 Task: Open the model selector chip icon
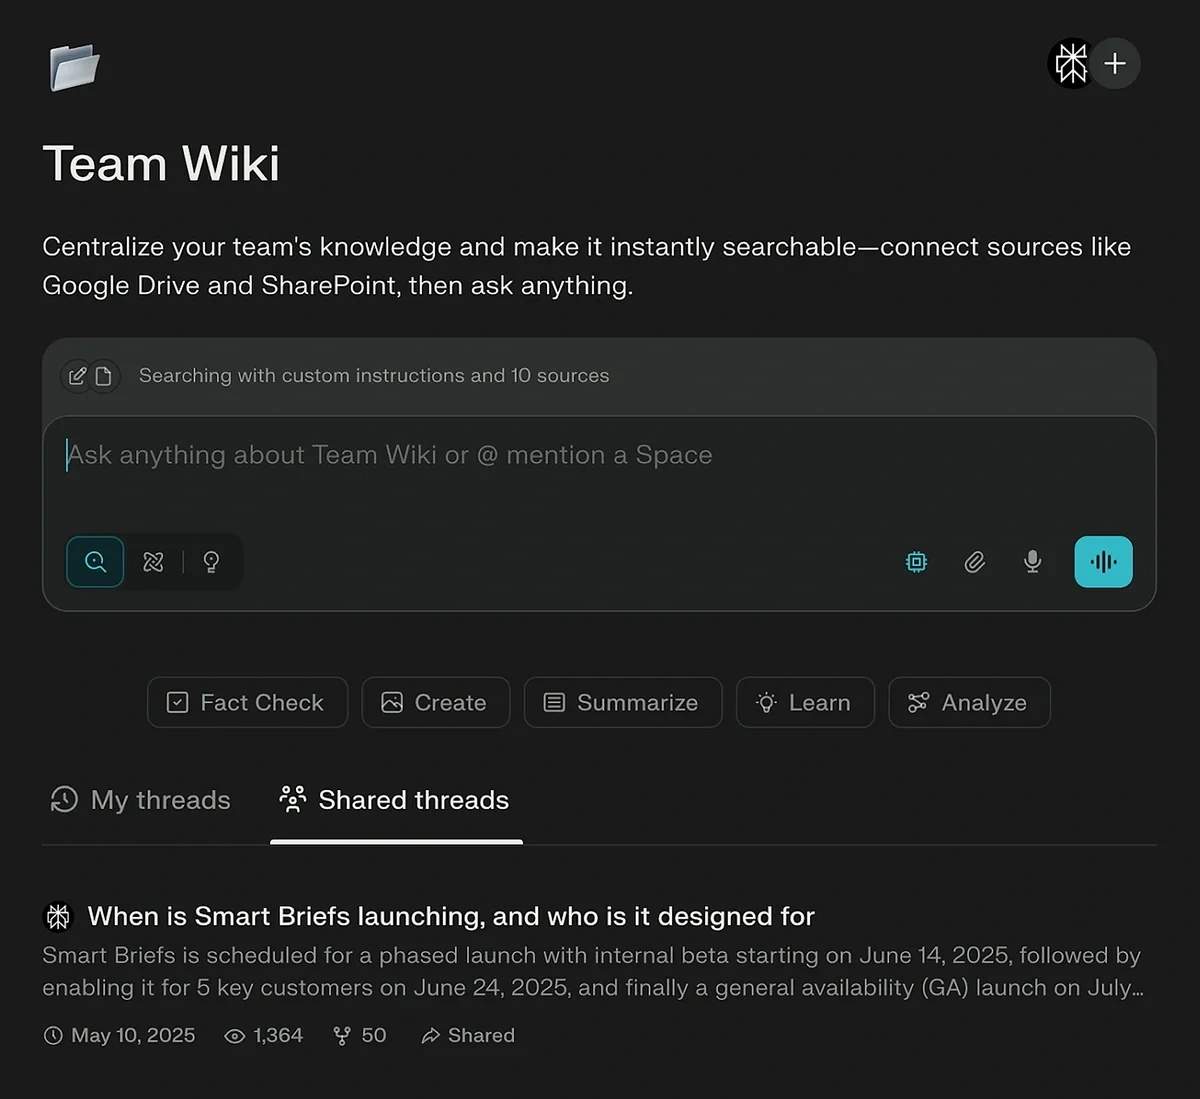916,562
